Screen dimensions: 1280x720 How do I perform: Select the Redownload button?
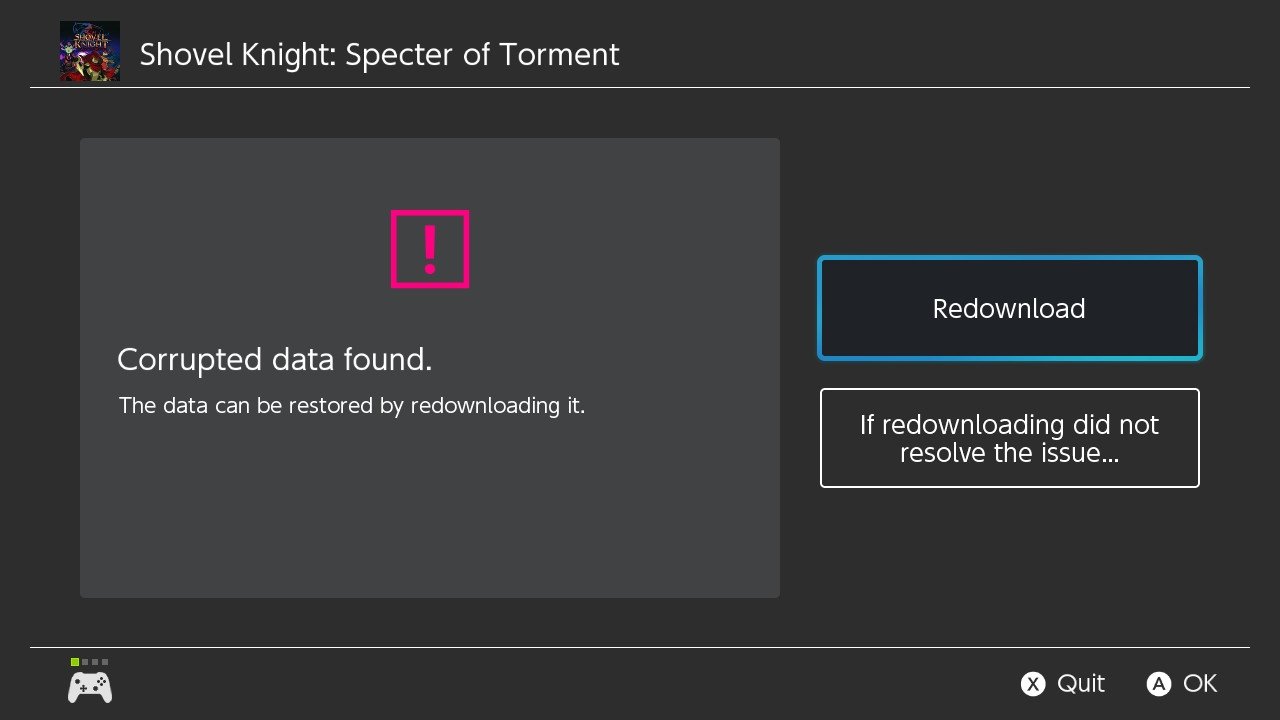click(x=1009, y=308)
